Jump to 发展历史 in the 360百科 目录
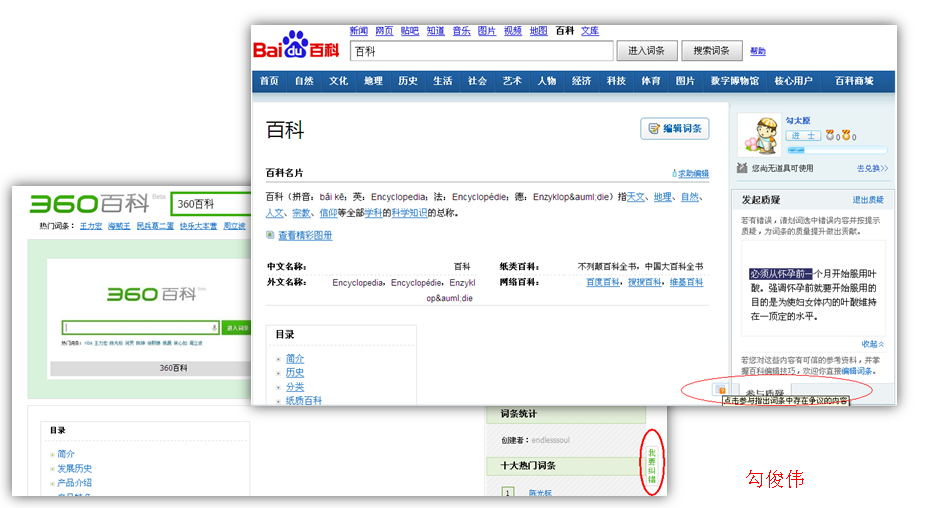This screenshot has width=929, height=508. click(75, 468)
